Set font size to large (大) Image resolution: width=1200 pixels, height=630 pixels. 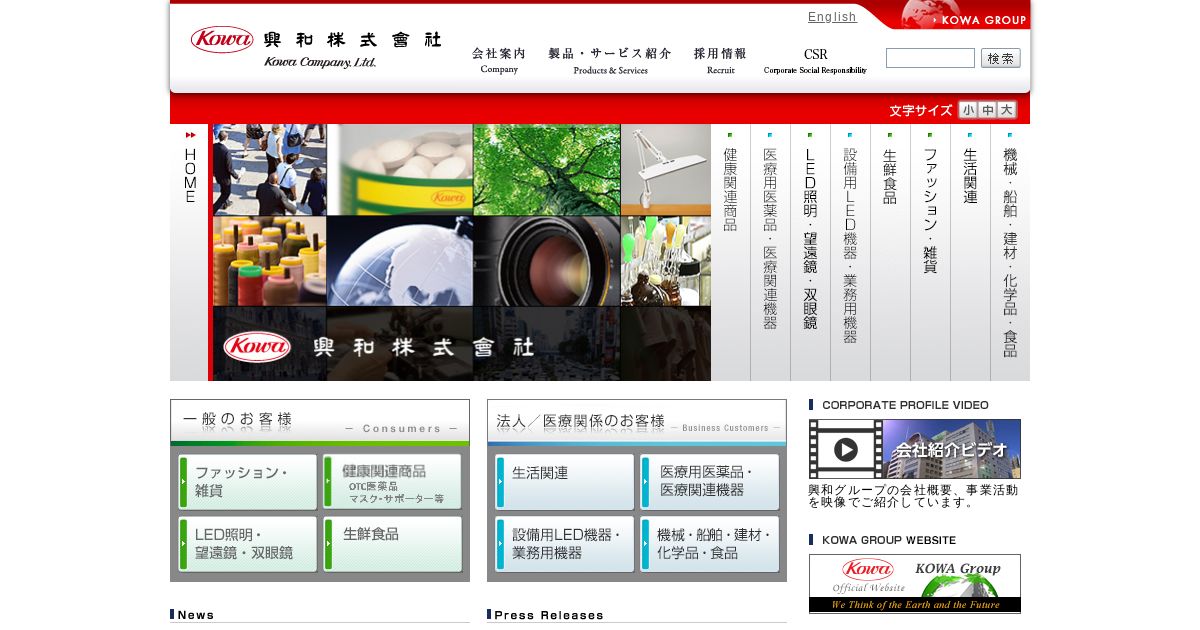[x=1006, y=110]
